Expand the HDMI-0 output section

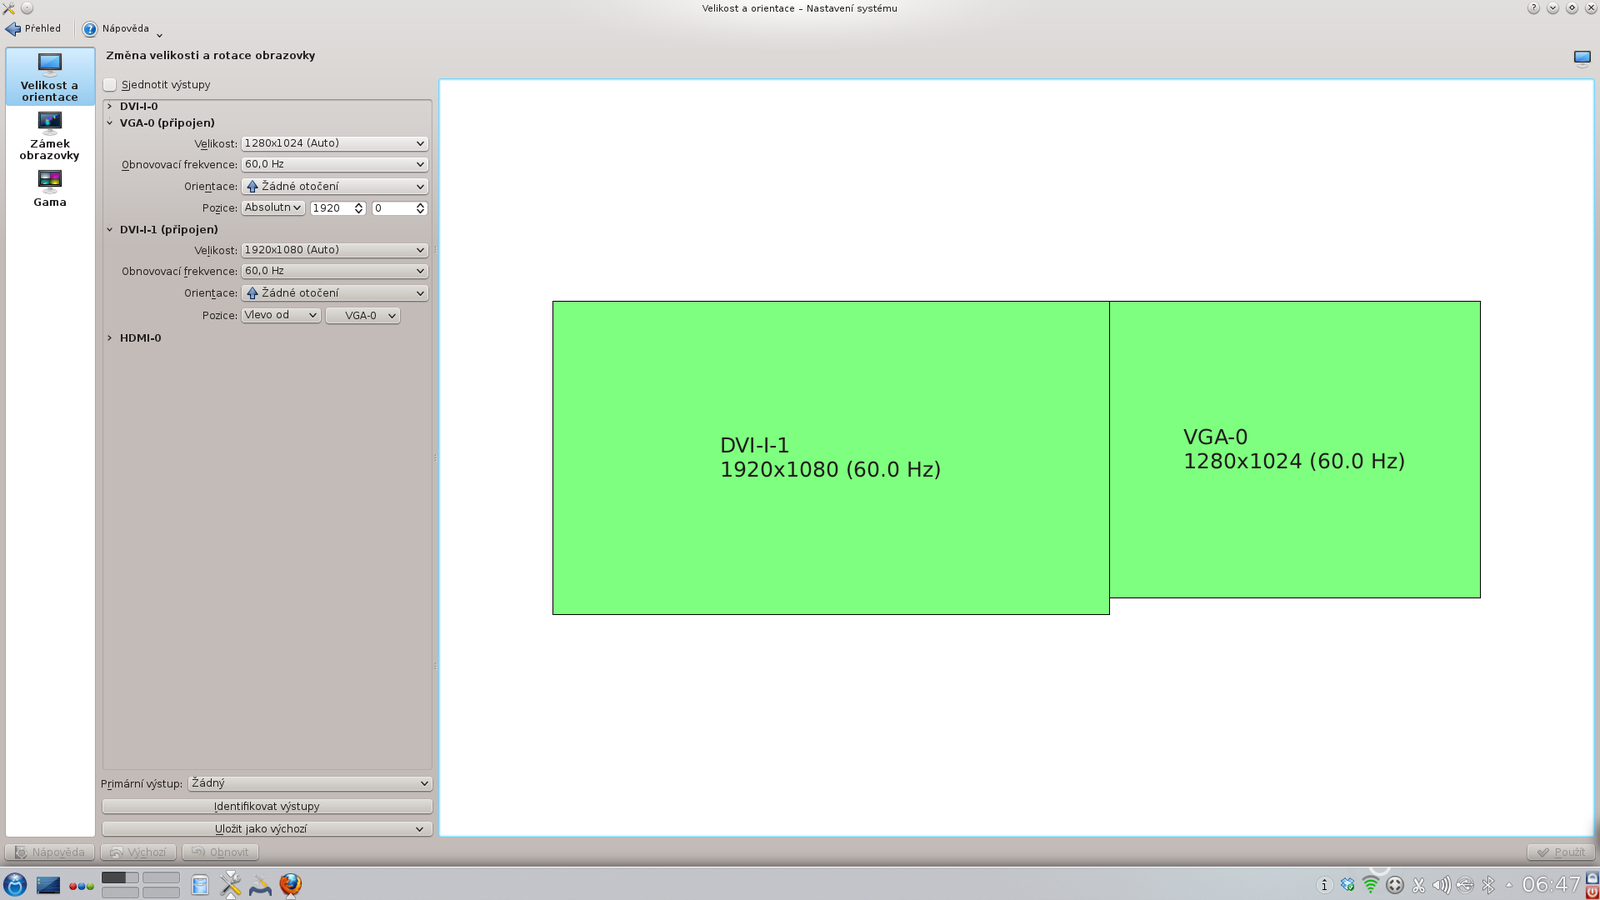[110, 338]
